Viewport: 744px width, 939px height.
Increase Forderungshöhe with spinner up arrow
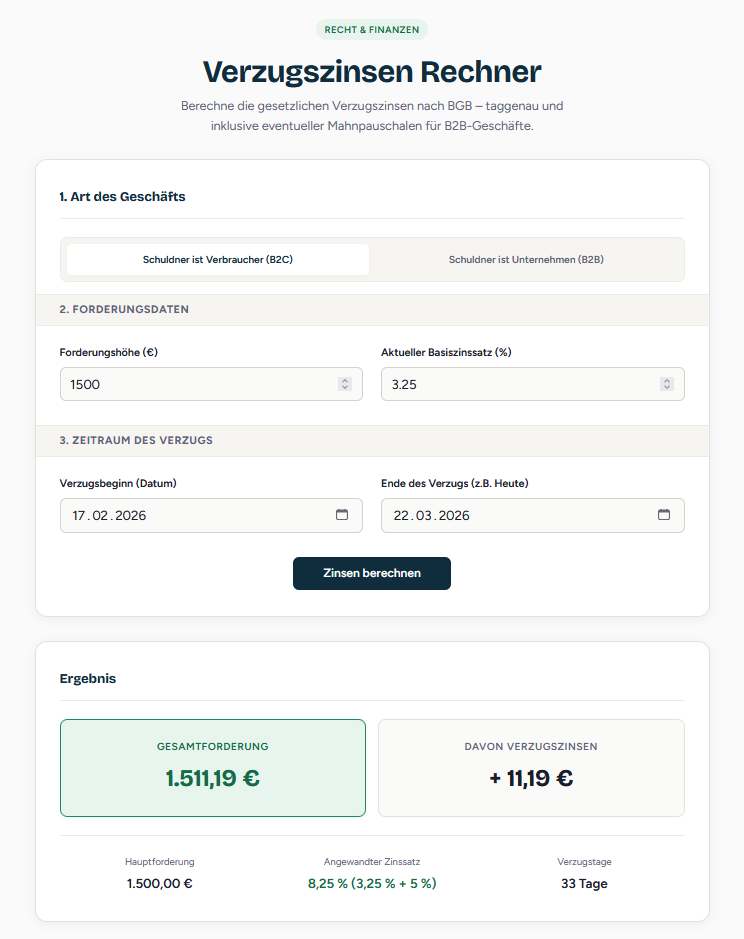344,380
